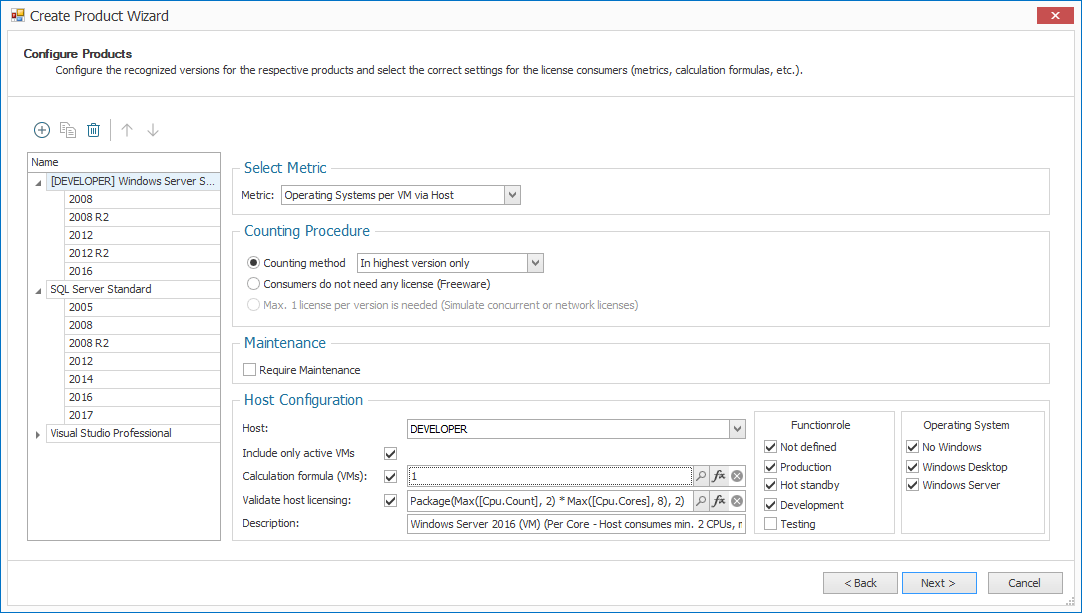Toggle Validate host licensing checkbox

[x=391, y=500]
